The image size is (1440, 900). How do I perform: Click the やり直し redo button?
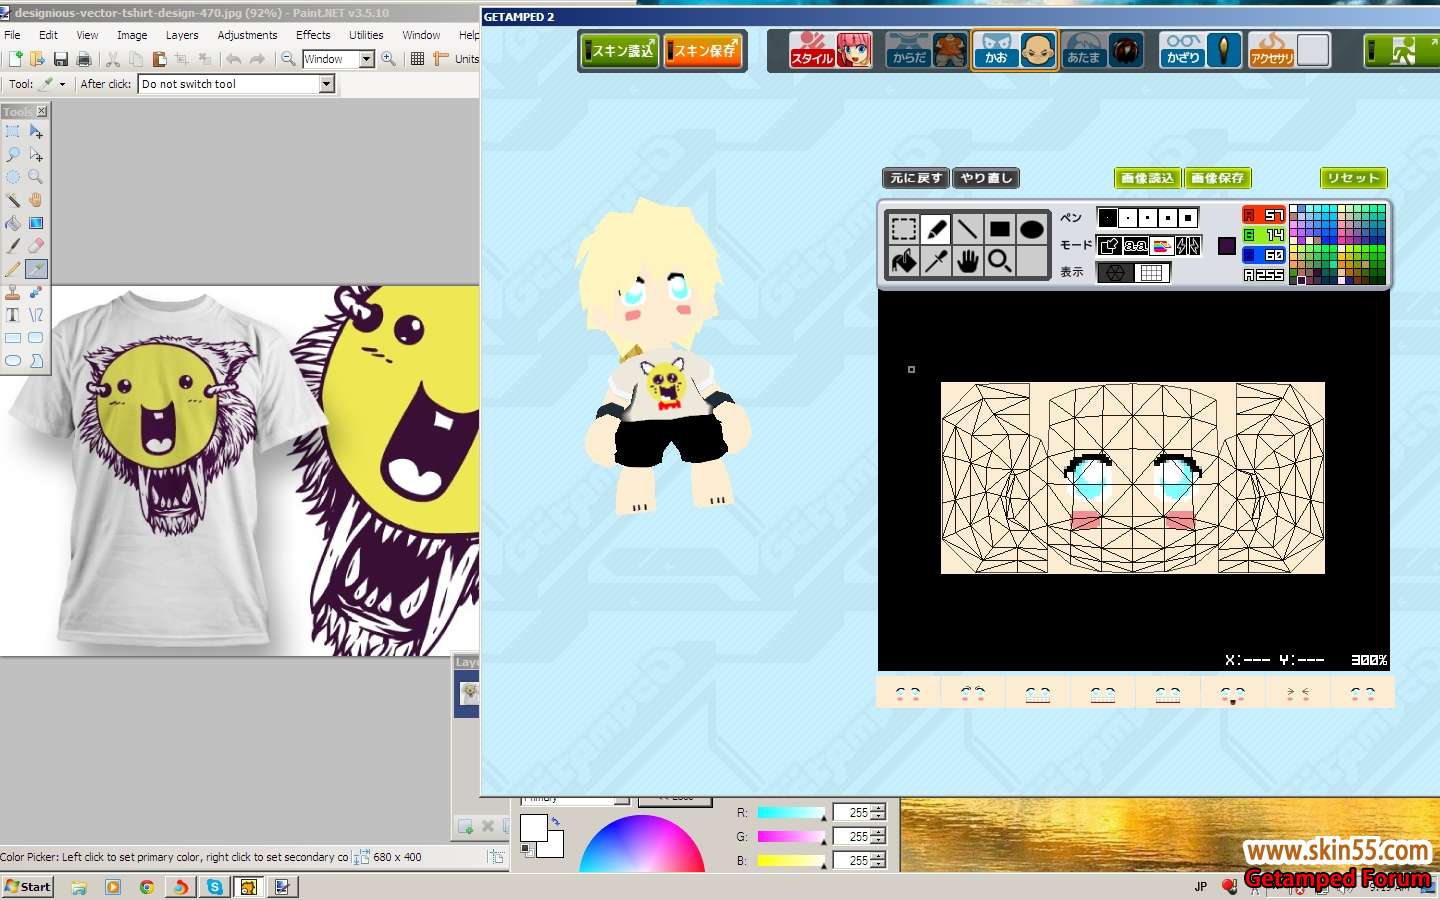(986, 178)
